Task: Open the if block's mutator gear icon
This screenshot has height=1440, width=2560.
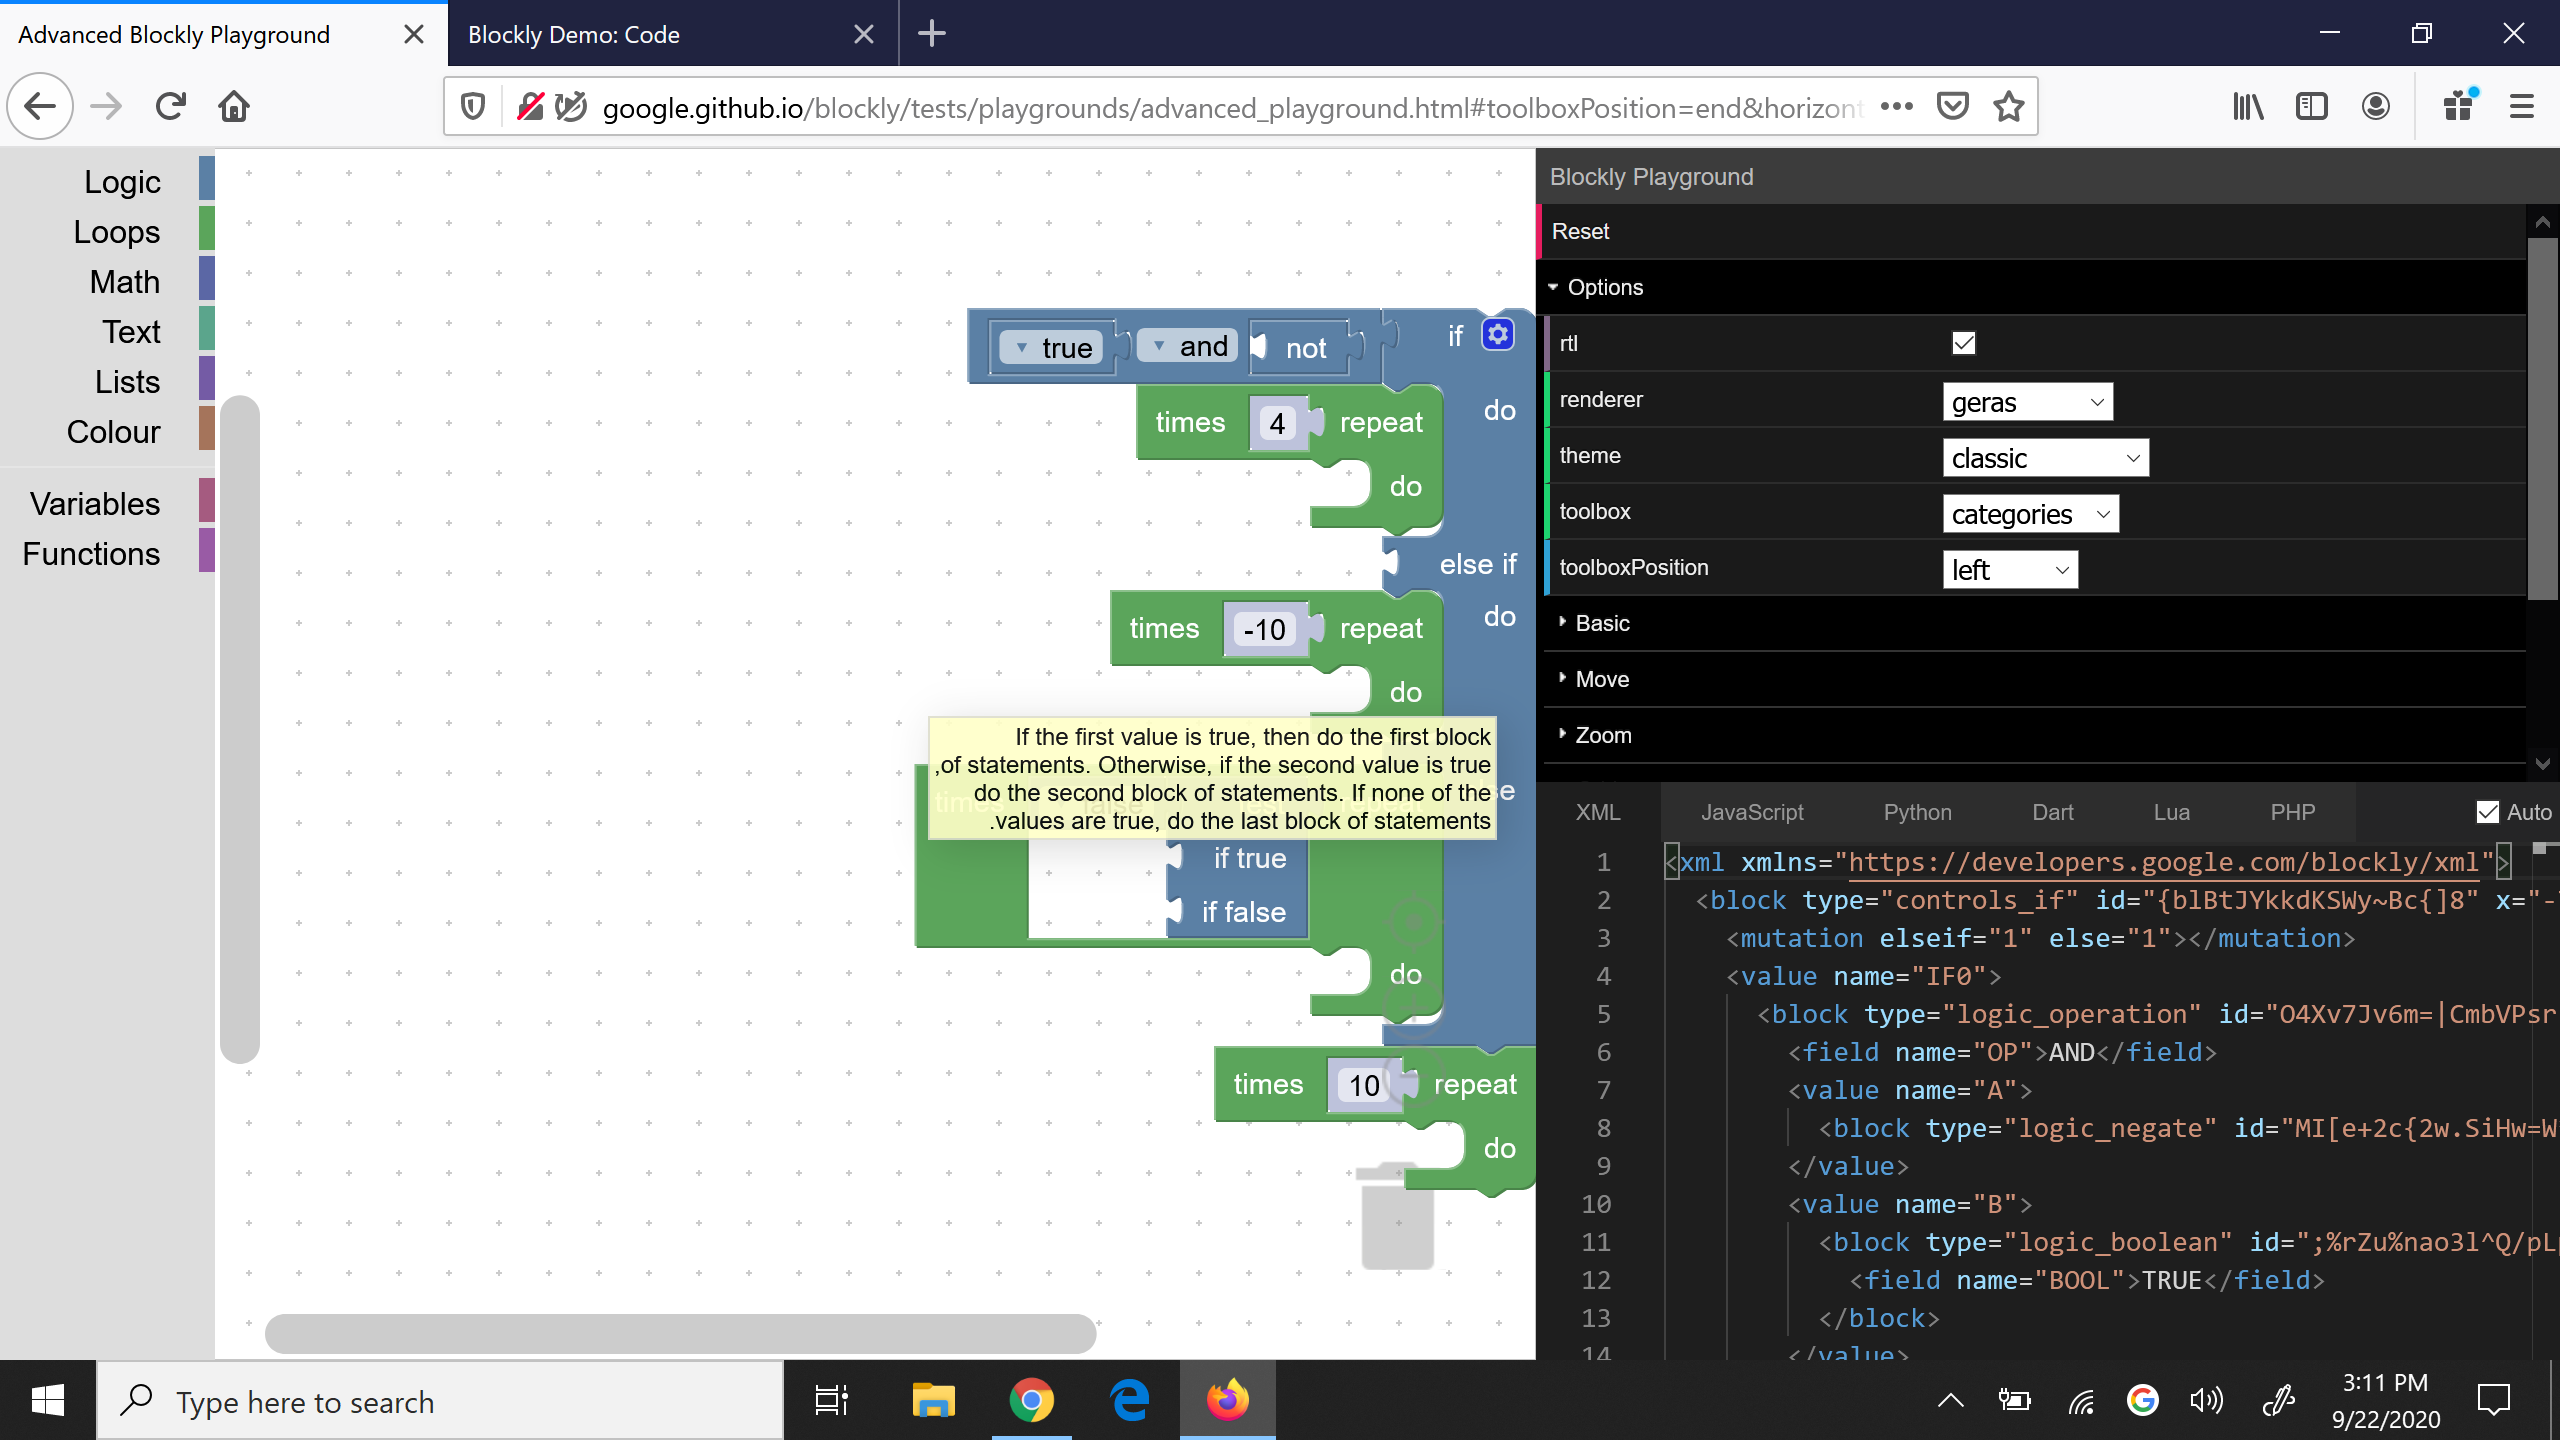Action: coord(1496,334)
